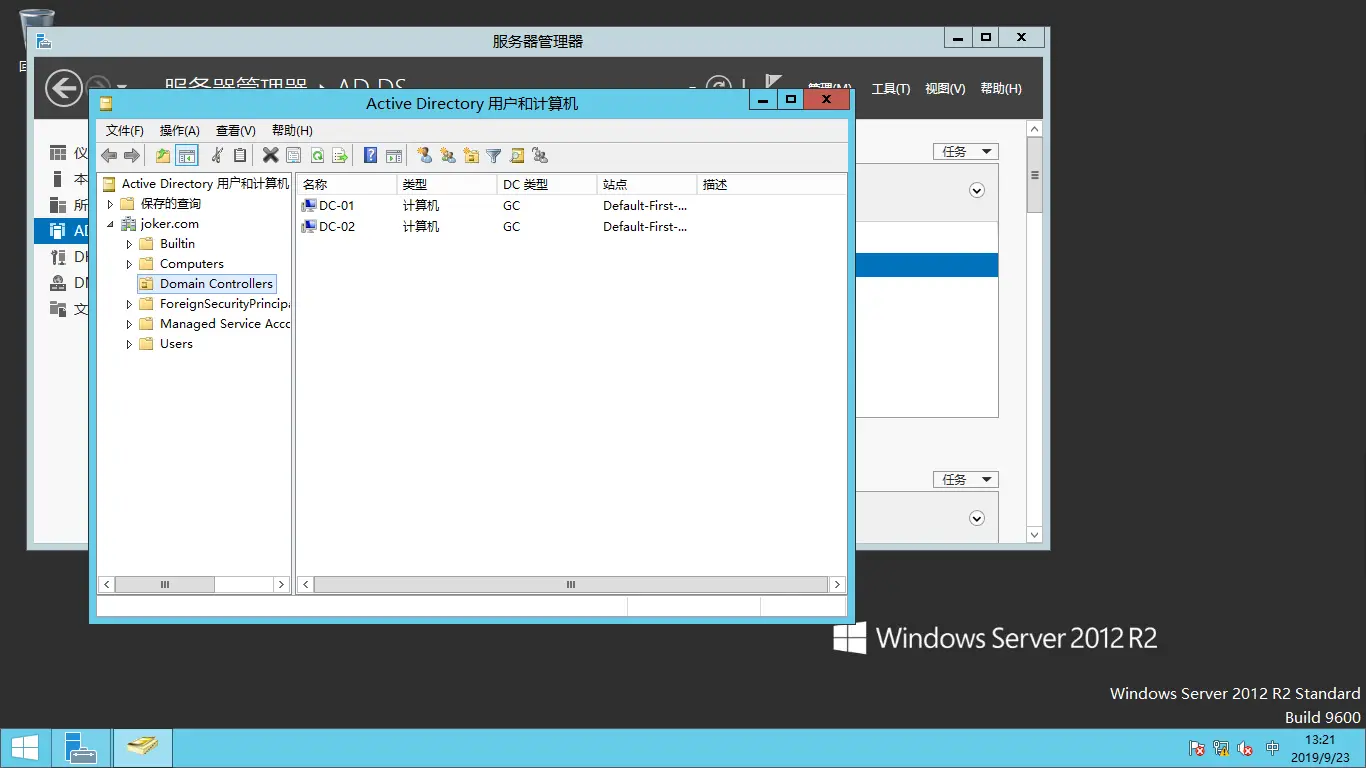This screenshot has height=768, width=1366.
Task: Select the DC-01 computer row
Action: point(571,206)
